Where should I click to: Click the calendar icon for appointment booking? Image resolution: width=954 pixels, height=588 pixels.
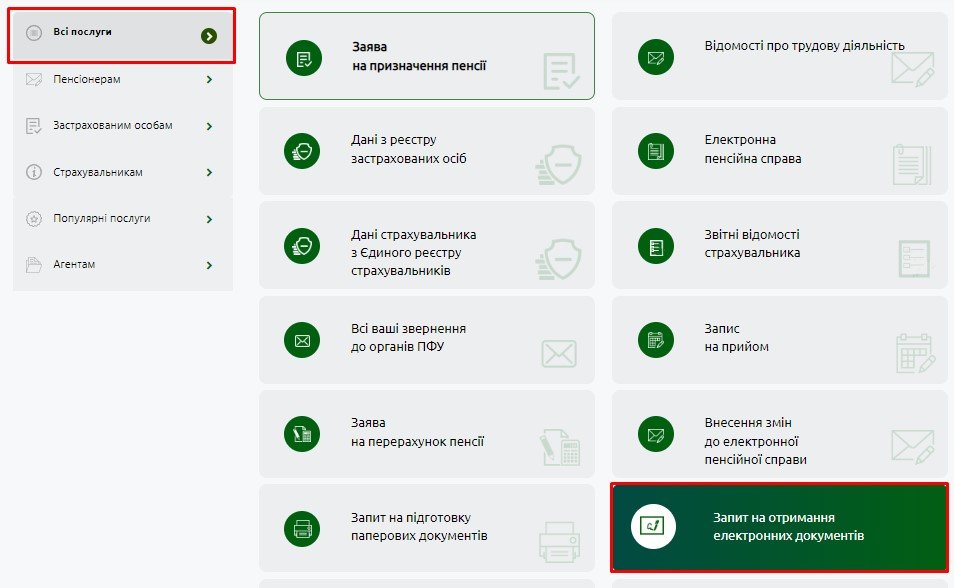pyautogui.click(x=656, y=339)
